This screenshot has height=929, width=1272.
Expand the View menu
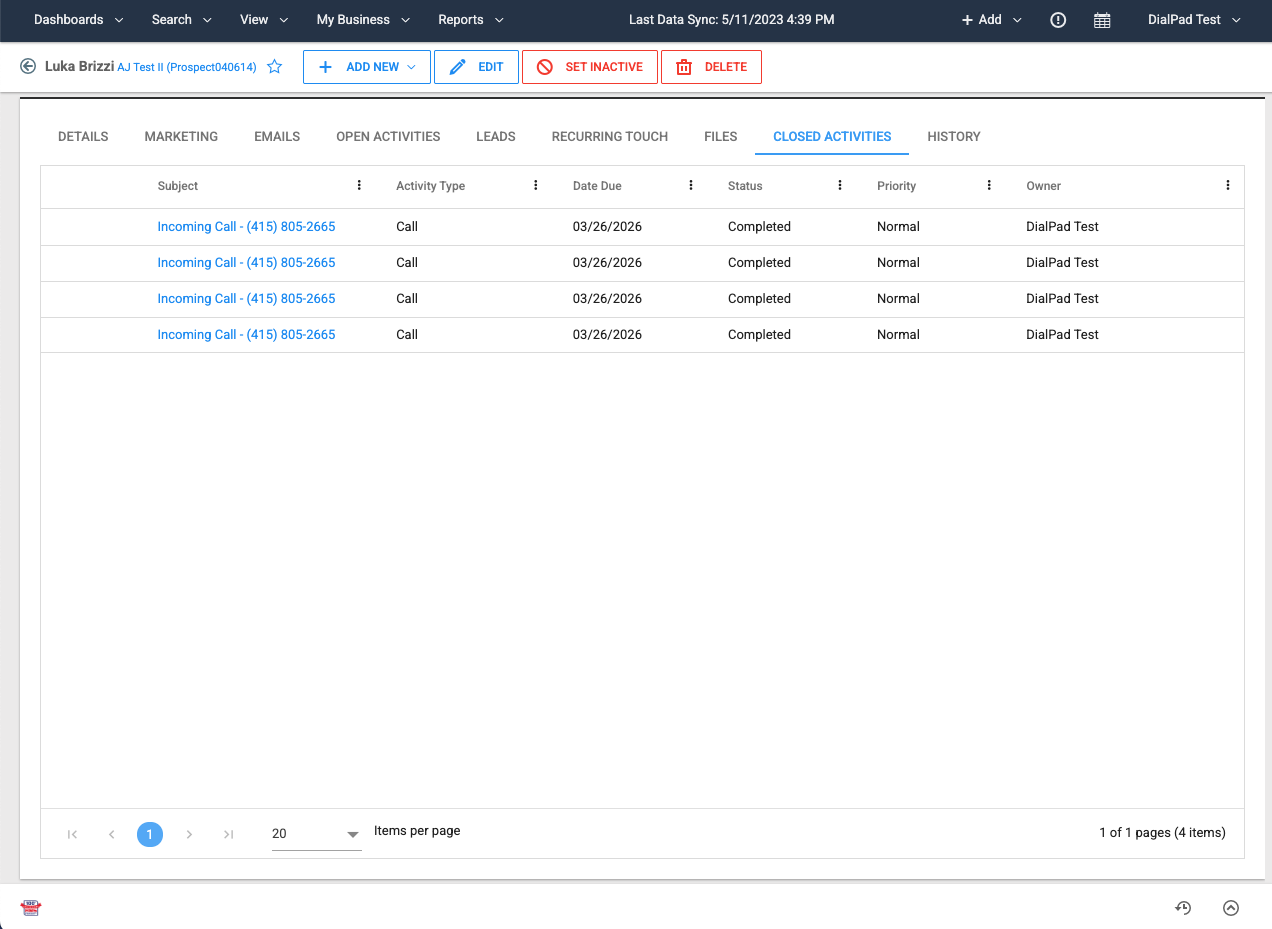click(x=264, y=20)
